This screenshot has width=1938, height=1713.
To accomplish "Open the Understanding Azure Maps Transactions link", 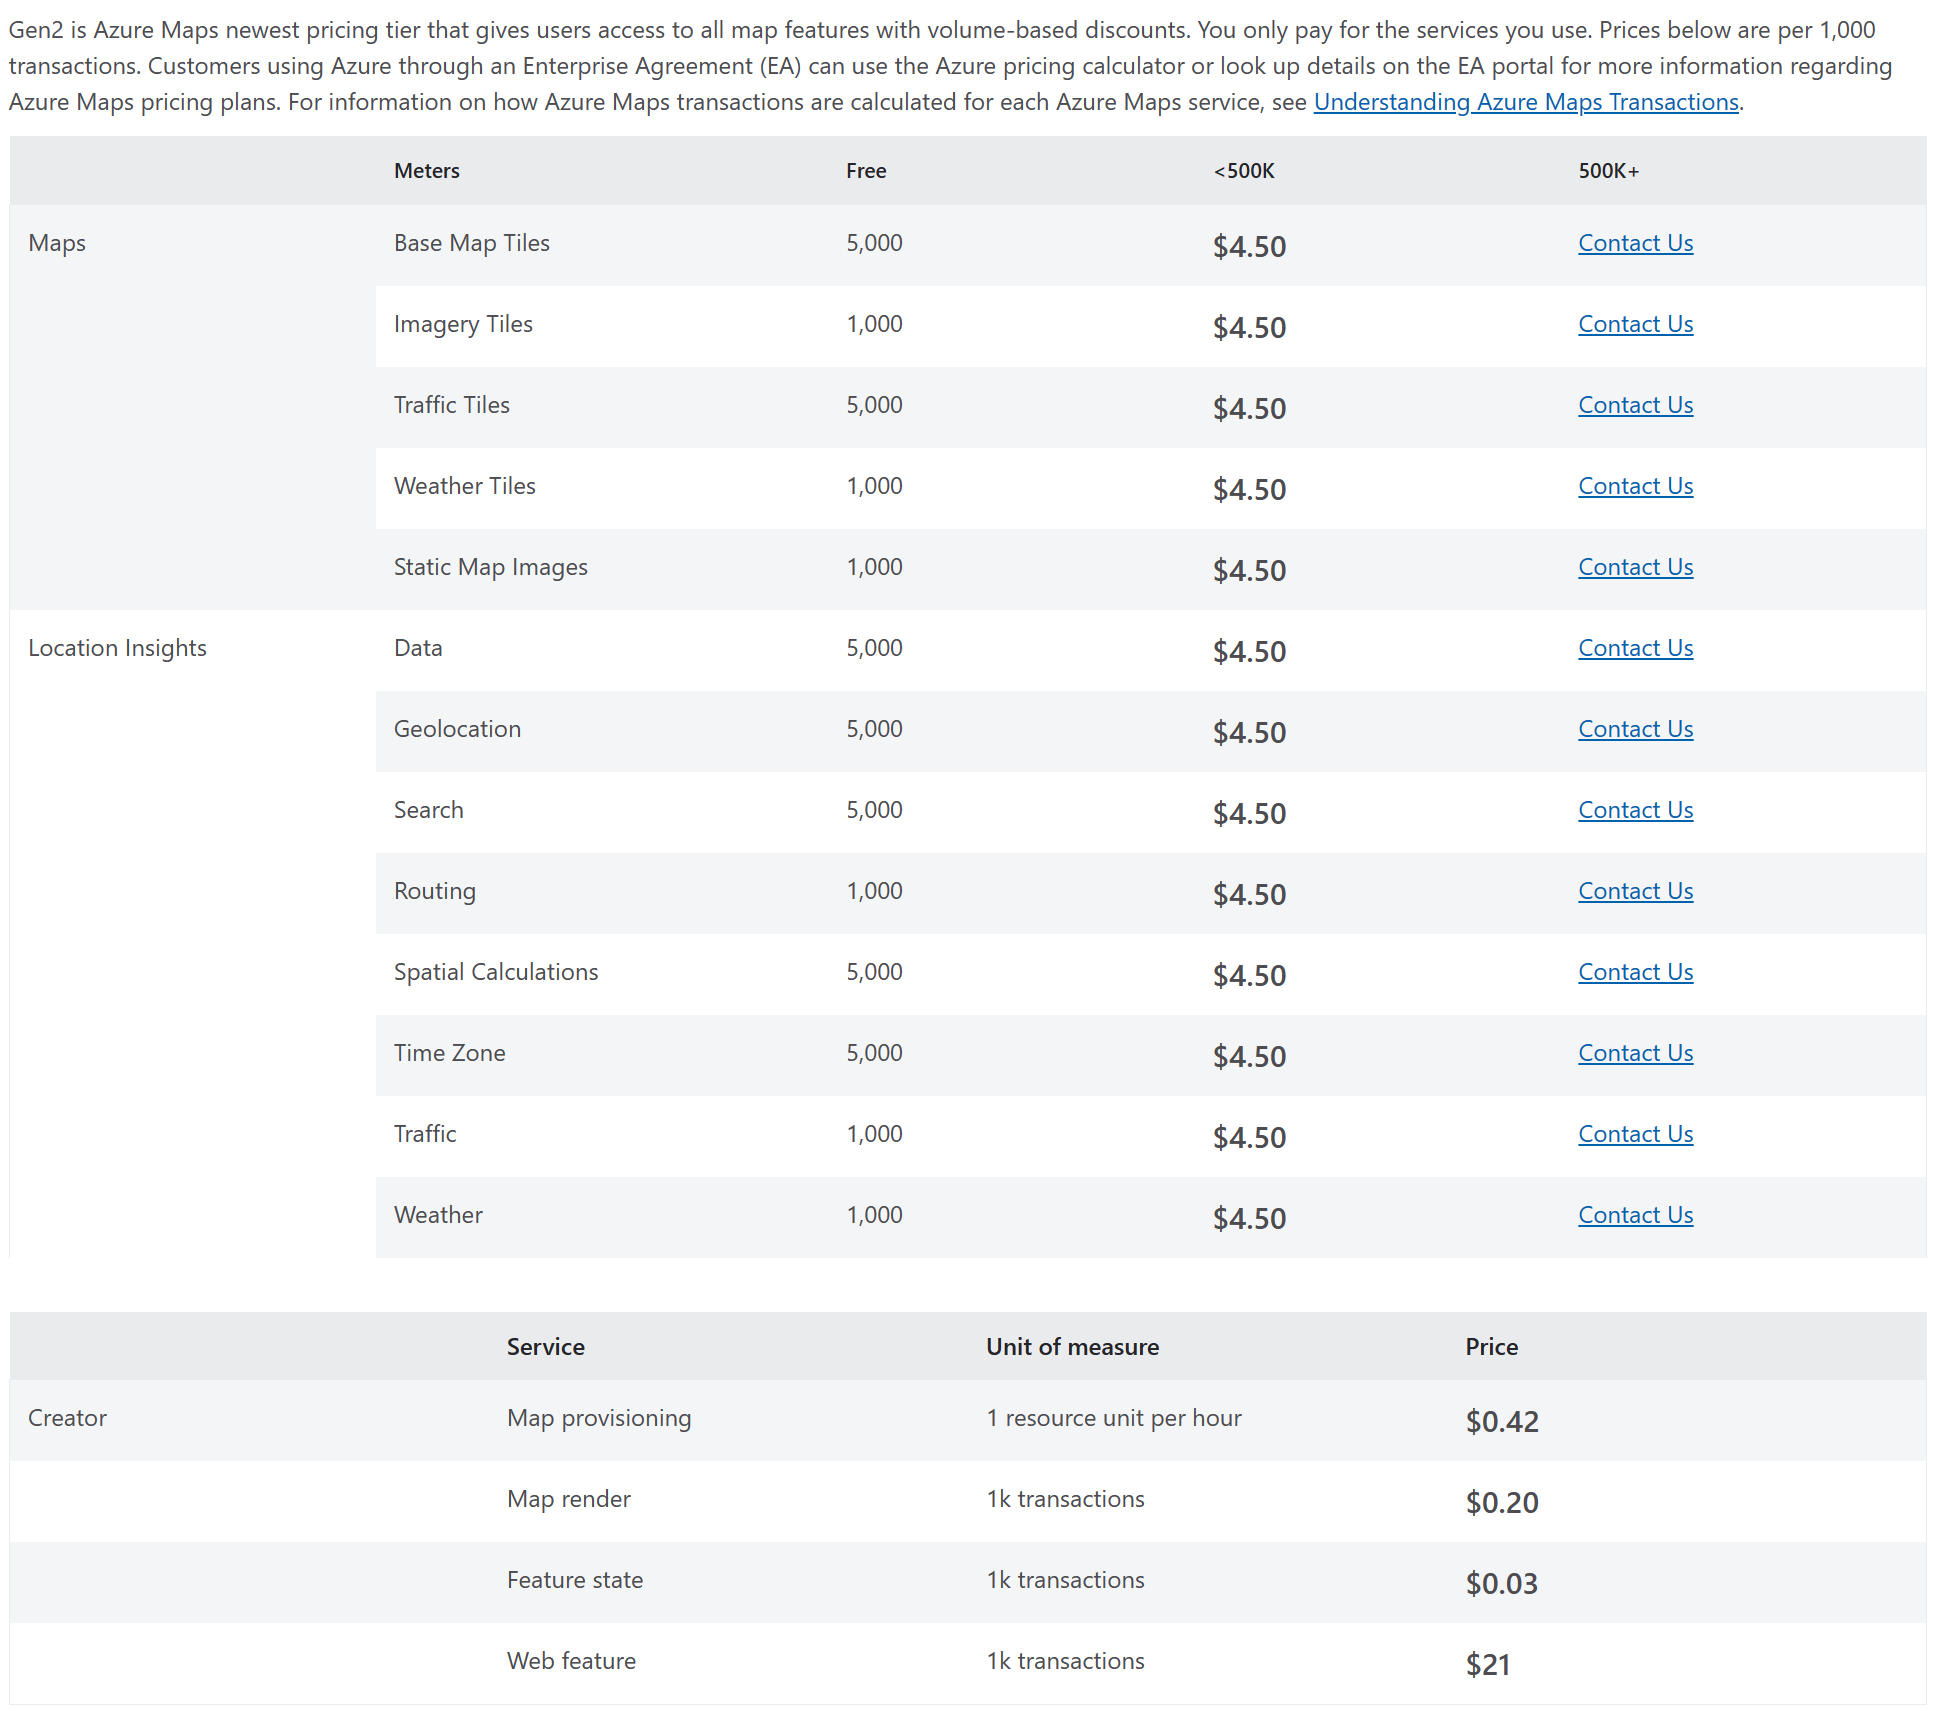I will pyautogui.click(x=1526, y=102).
